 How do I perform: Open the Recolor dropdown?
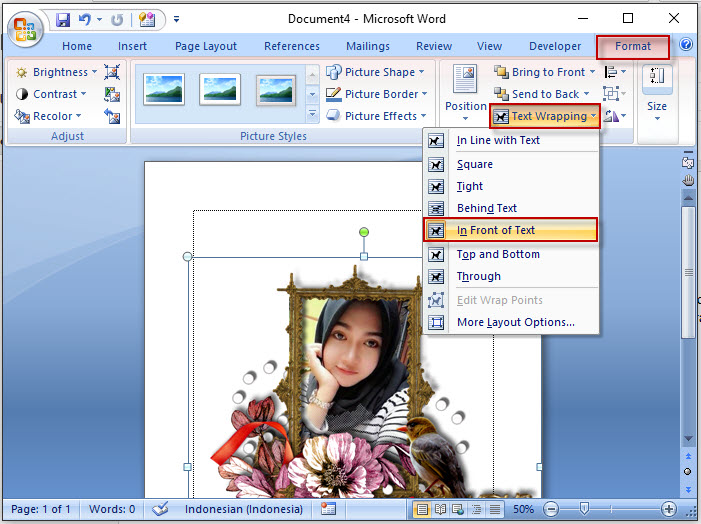(48, 116)
